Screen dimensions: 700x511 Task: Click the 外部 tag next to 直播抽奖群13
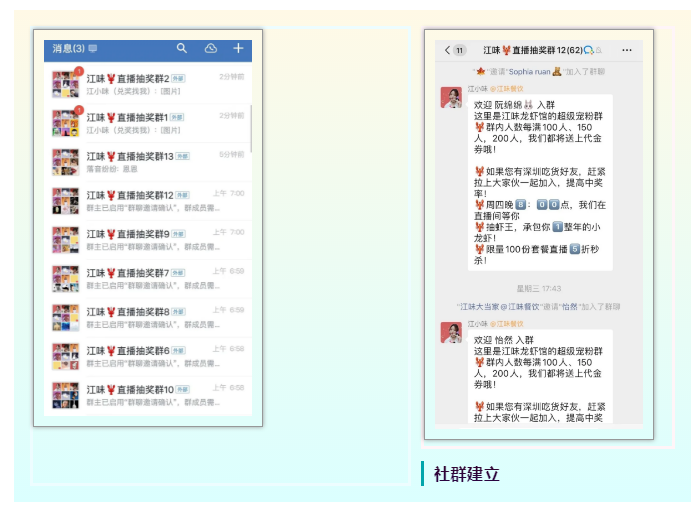pyautogui.click(x=182, y=156)
